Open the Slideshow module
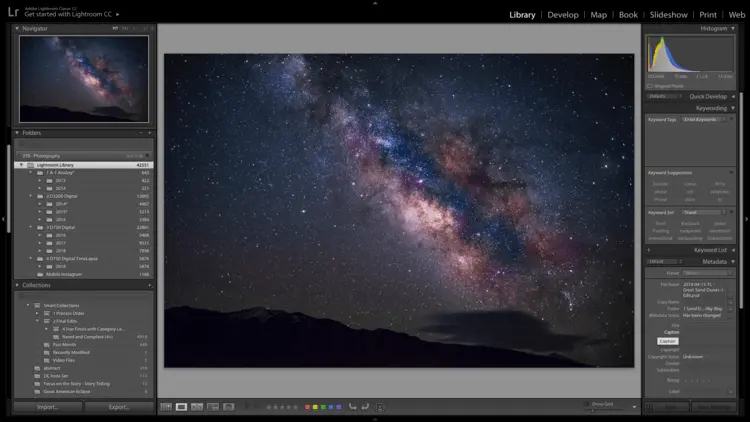The image size is (750, 422). pyautogui.click(x=668, y=15)
